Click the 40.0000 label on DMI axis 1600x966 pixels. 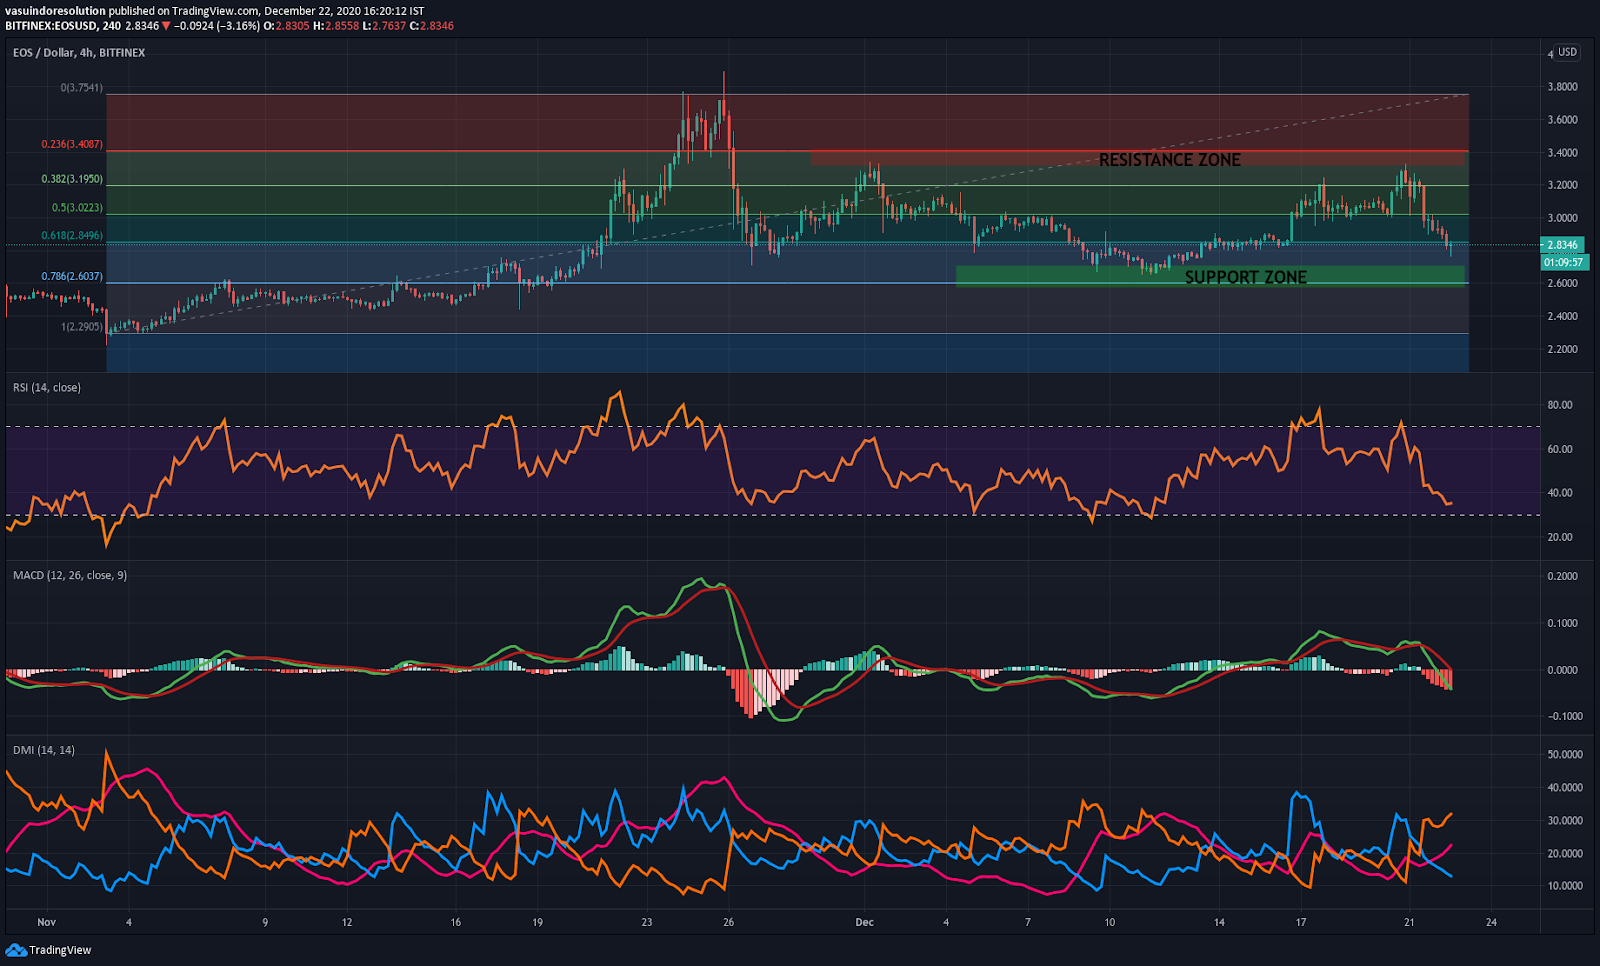(1565, 788)
